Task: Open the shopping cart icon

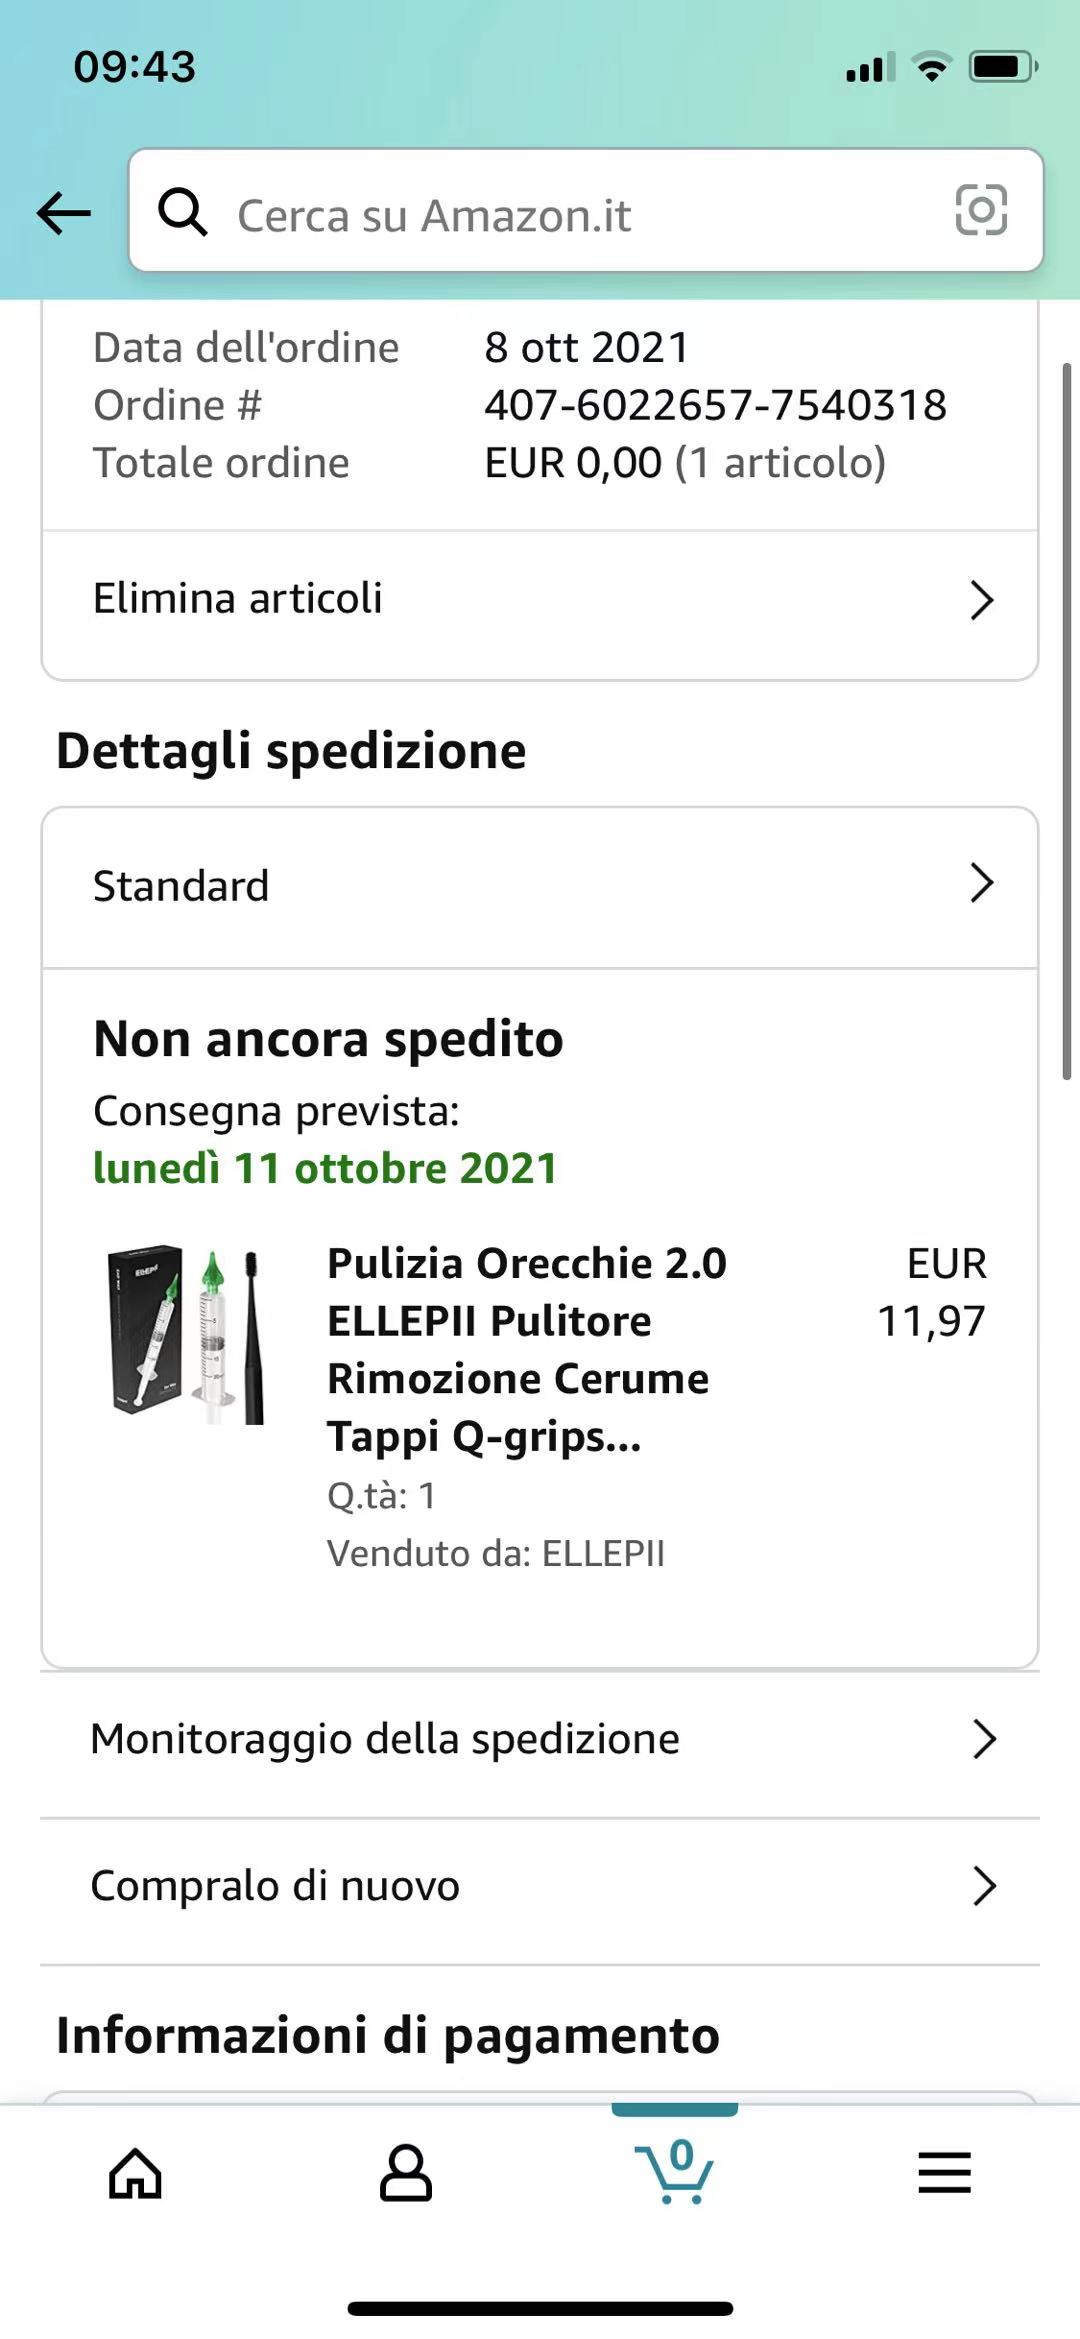Action: 675,2171
